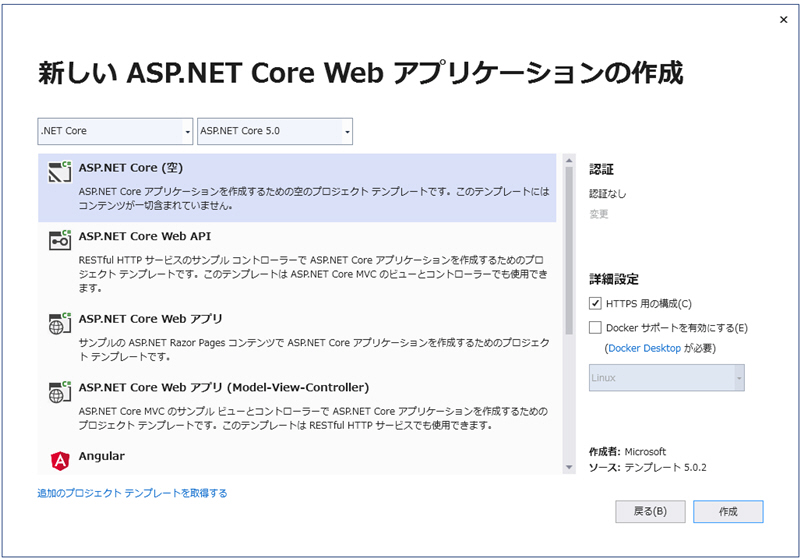The height and width of the screenshot is (558, 800).
Task: Open the disabled Linux OS dropdown
Action: tap(666, 378)
